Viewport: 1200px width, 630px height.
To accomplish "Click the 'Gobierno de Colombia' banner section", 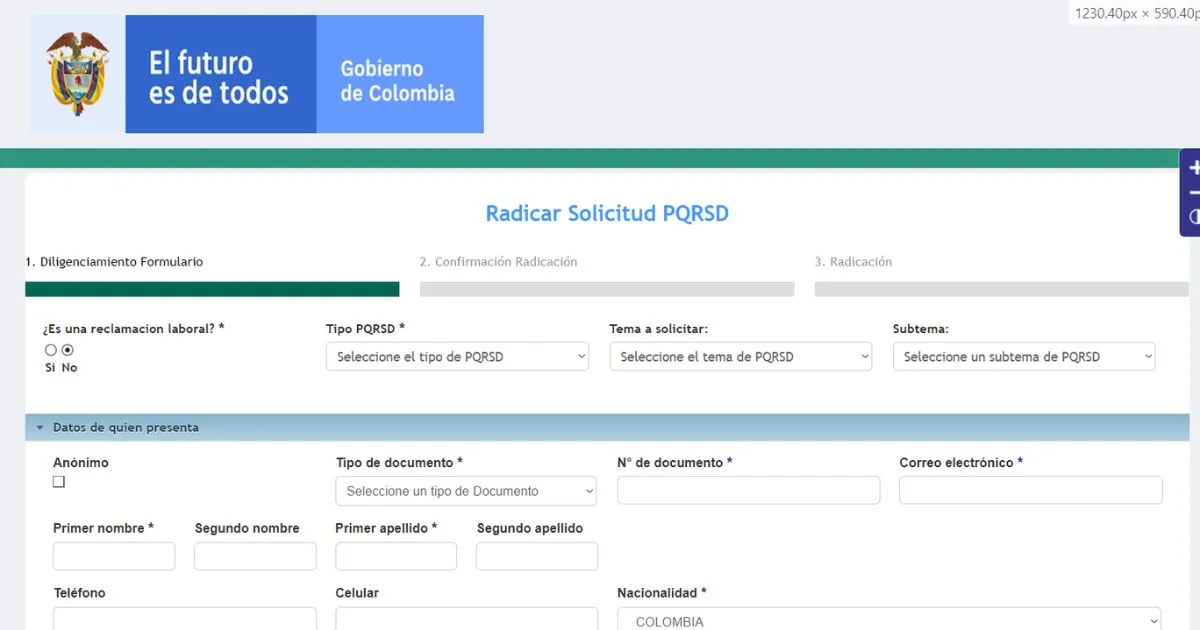I will tap(400, 74).
